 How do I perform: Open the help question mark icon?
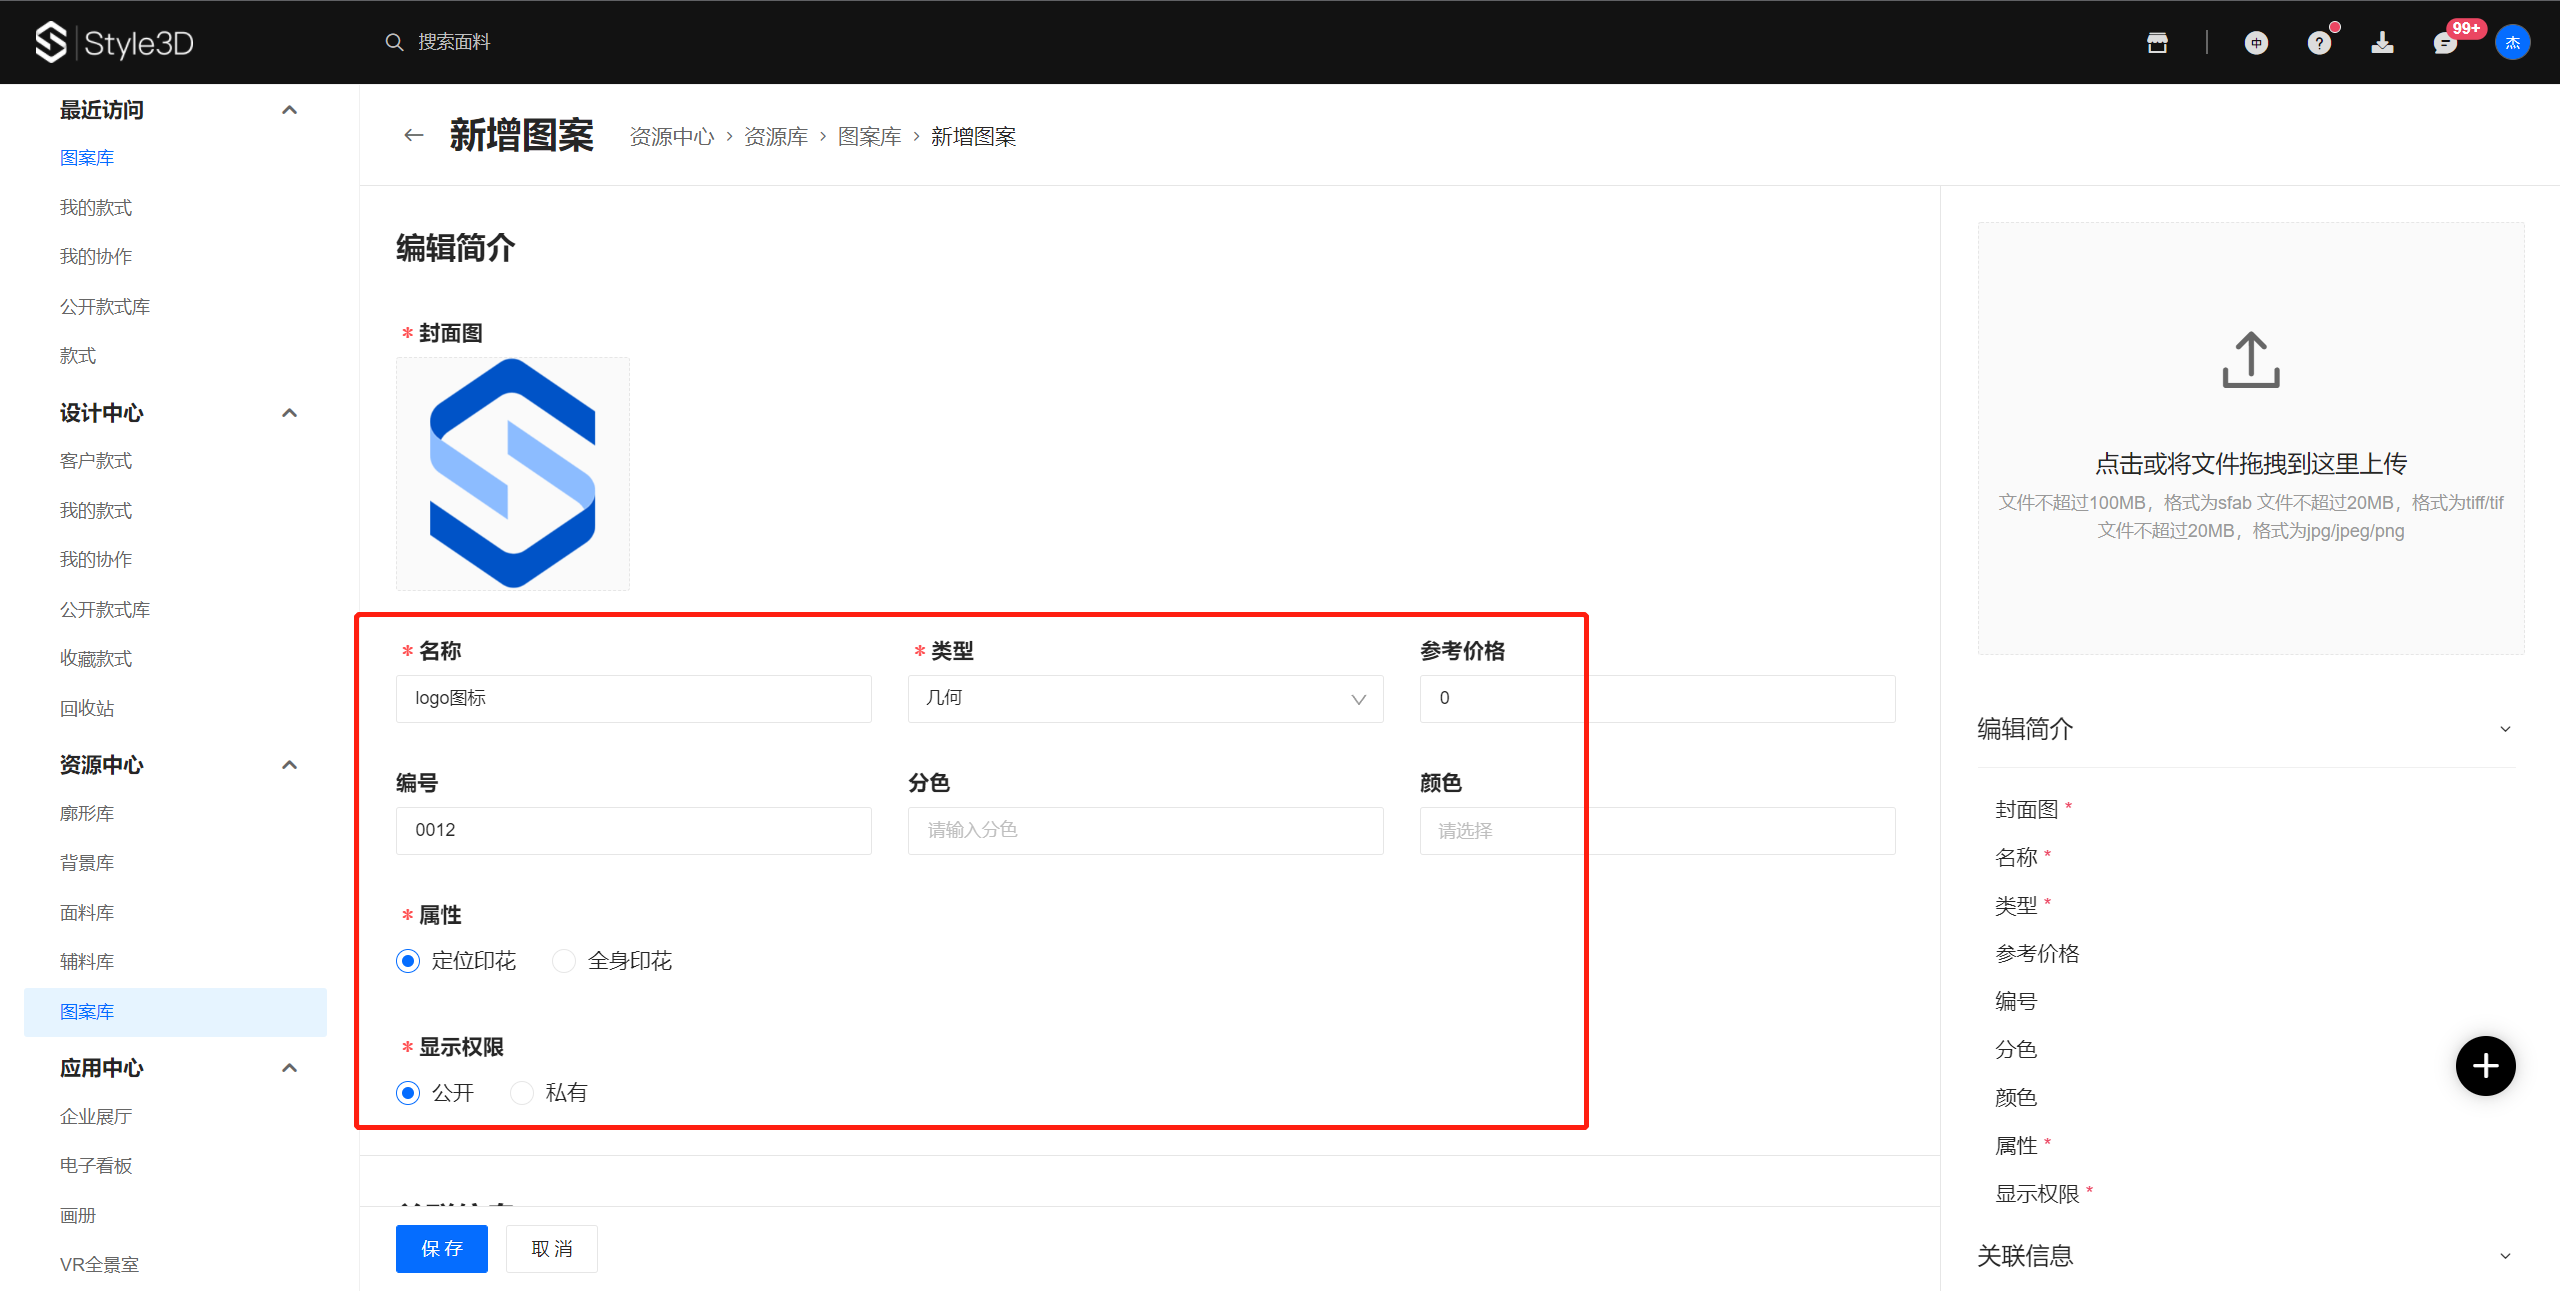point(2319,42)
